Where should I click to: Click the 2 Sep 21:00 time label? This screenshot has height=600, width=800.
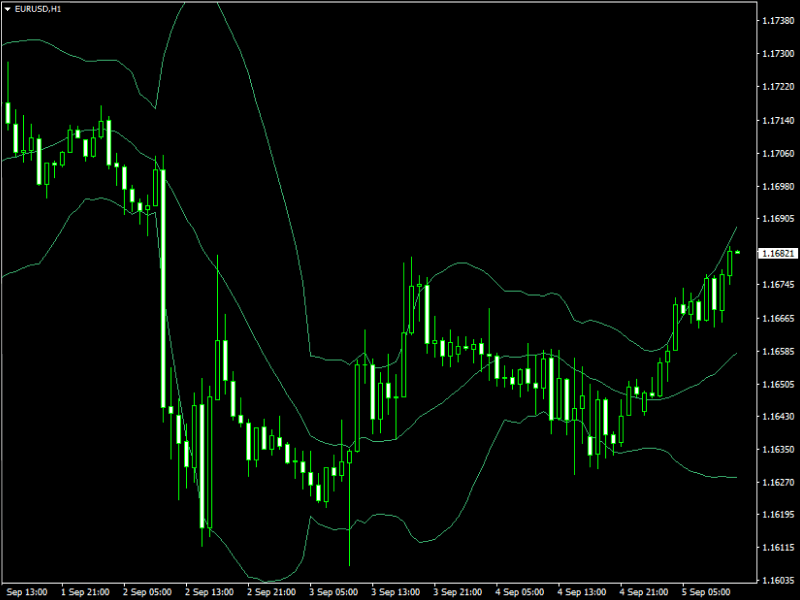(x=272, y=592)
